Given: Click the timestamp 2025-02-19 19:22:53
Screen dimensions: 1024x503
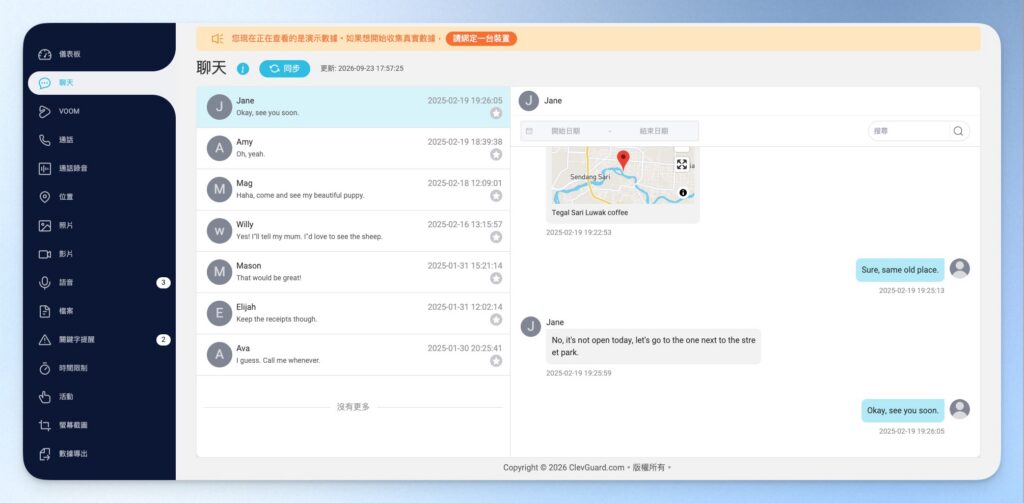Looking at the screenshot, I should pos(579,233).
